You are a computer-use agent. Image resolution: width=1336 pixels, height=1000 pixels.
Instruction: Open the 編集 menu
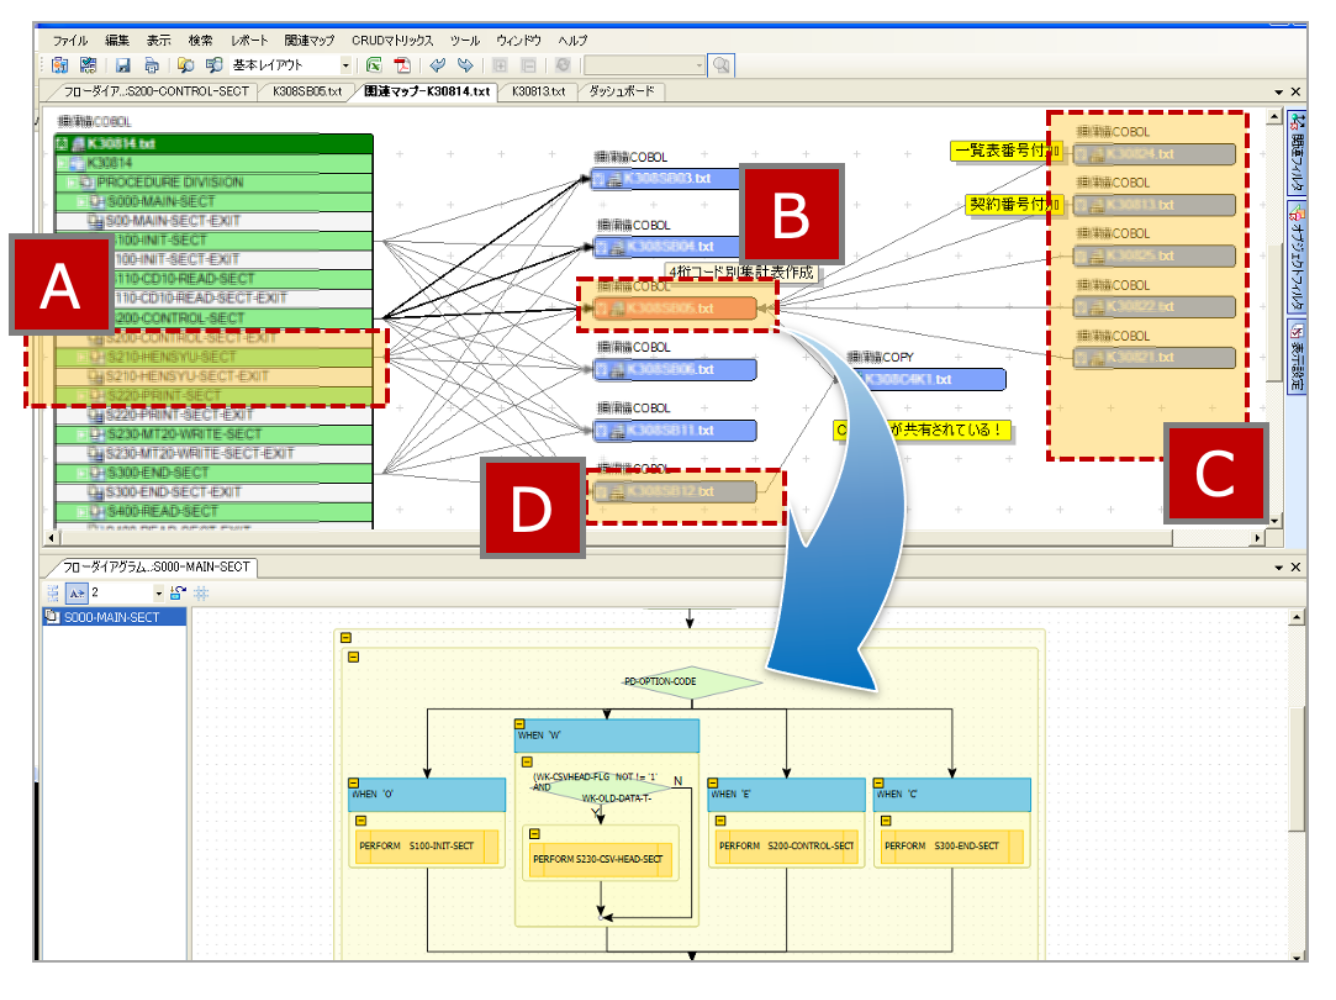tap(117, 41)
